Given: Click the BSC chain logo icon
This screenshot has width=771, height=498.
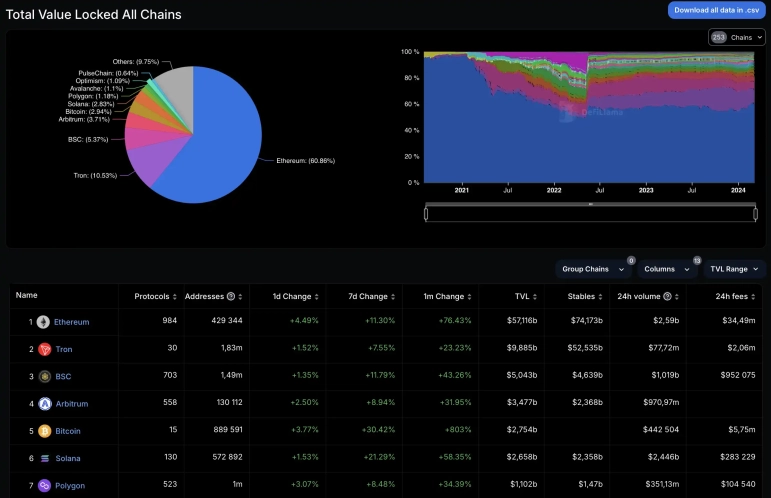Looking at the screenshot, I should point(44,377).
